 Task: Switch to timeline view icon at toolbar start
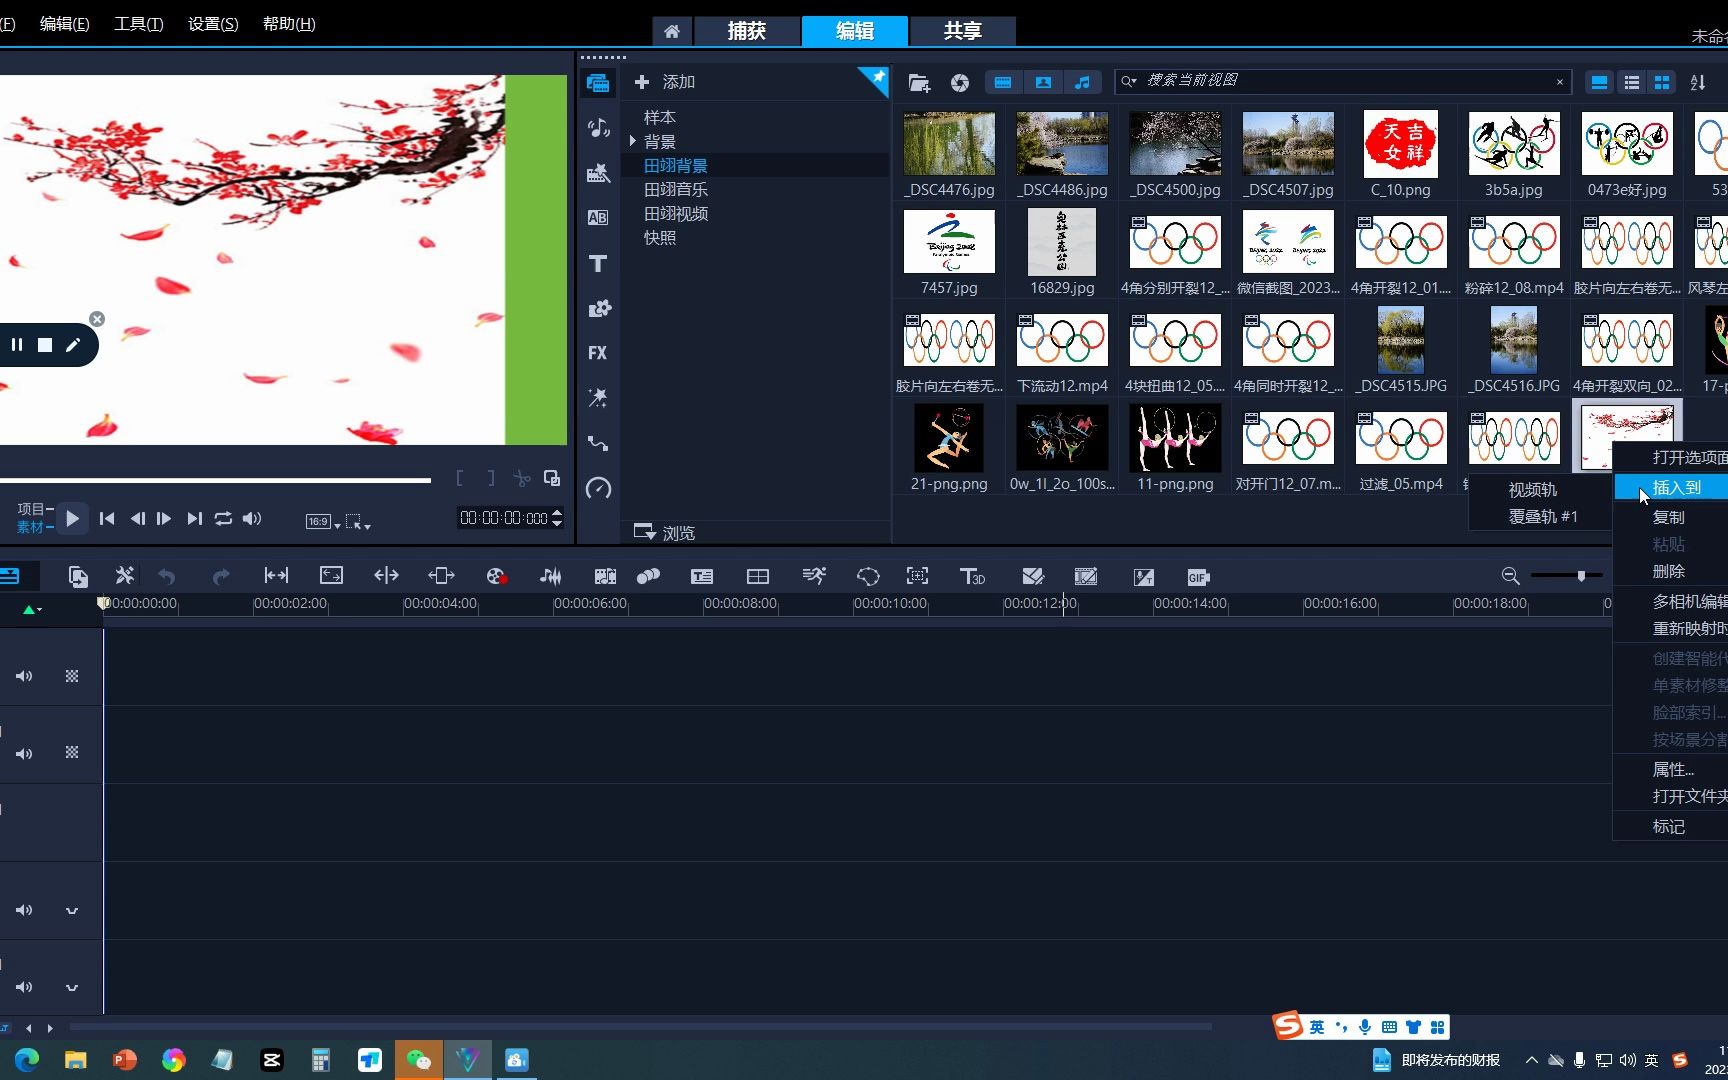tap(10, 576)
